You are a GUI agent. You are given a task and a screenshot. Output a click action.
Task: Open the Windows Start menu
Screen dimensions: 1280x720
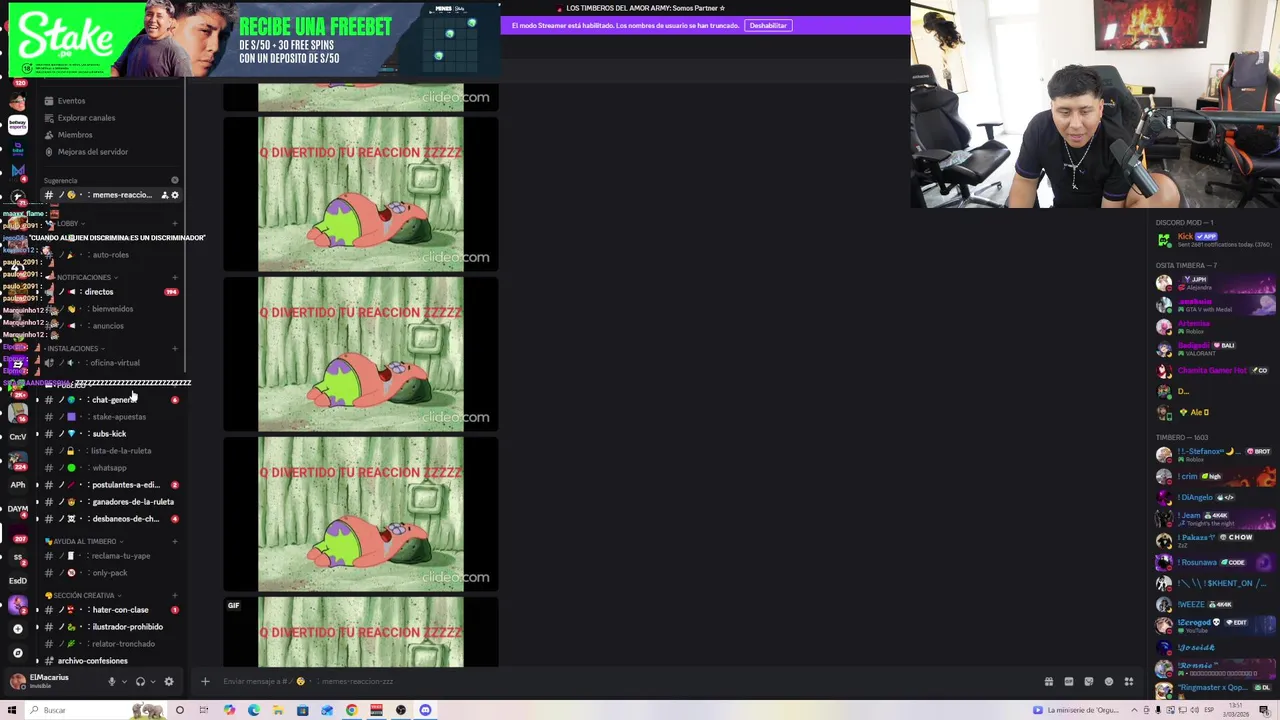point(11,710)
